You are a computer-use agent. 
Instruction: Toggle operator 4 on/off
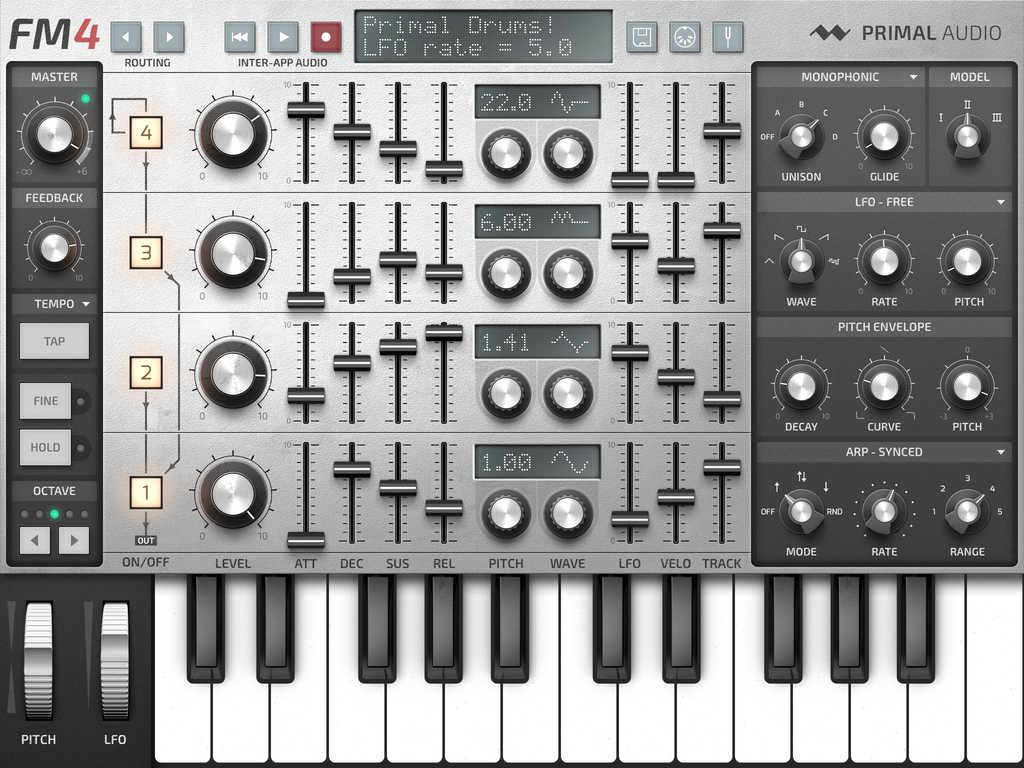pyautogui.click(x=146, y=133)
